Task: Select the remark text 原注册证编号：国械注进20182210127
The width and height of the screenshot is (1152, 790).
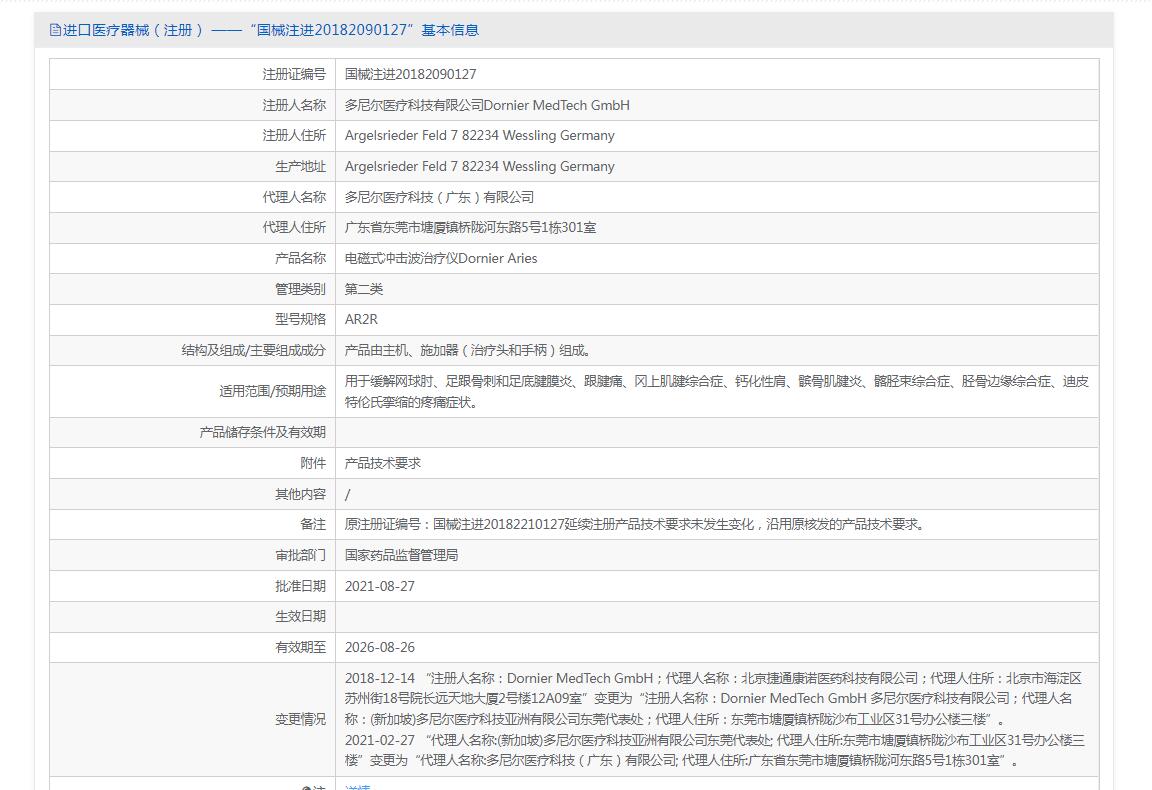Action: (636, 524)
